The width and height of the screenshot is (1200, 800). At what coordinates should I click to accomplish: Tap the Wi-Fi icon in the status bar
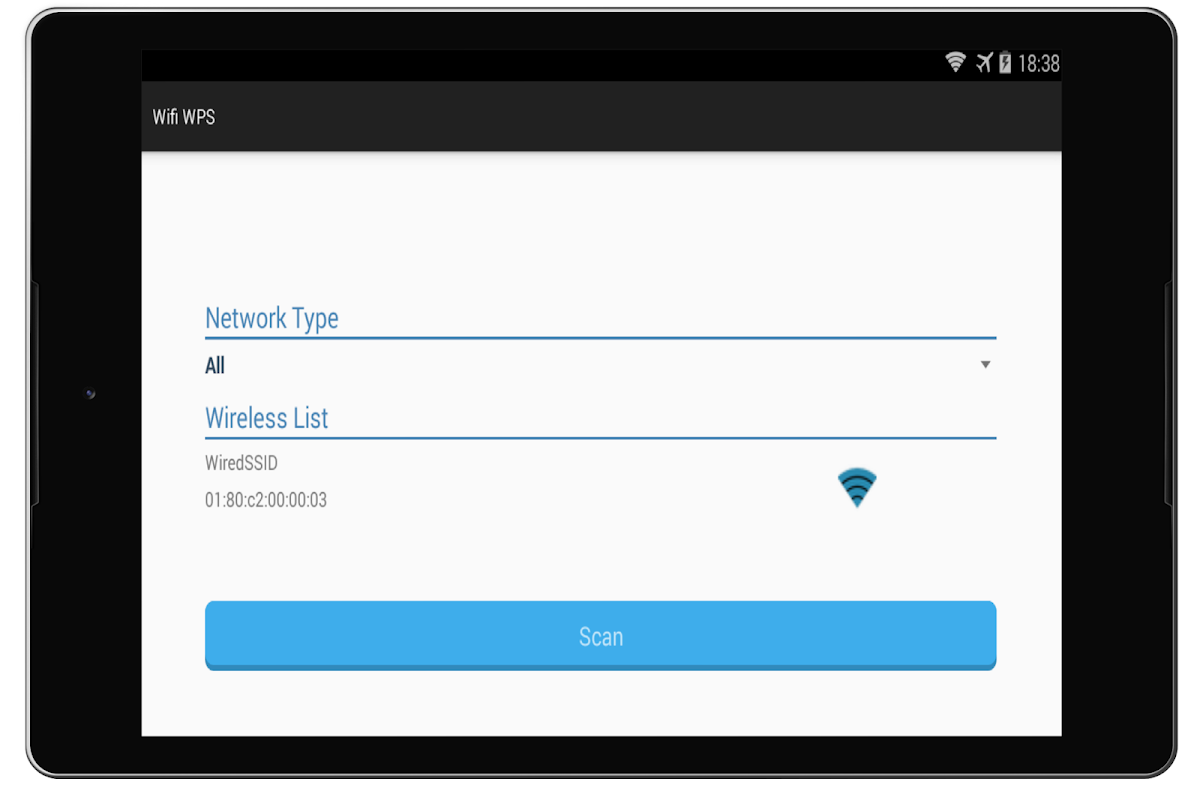[x=955, y=63]
